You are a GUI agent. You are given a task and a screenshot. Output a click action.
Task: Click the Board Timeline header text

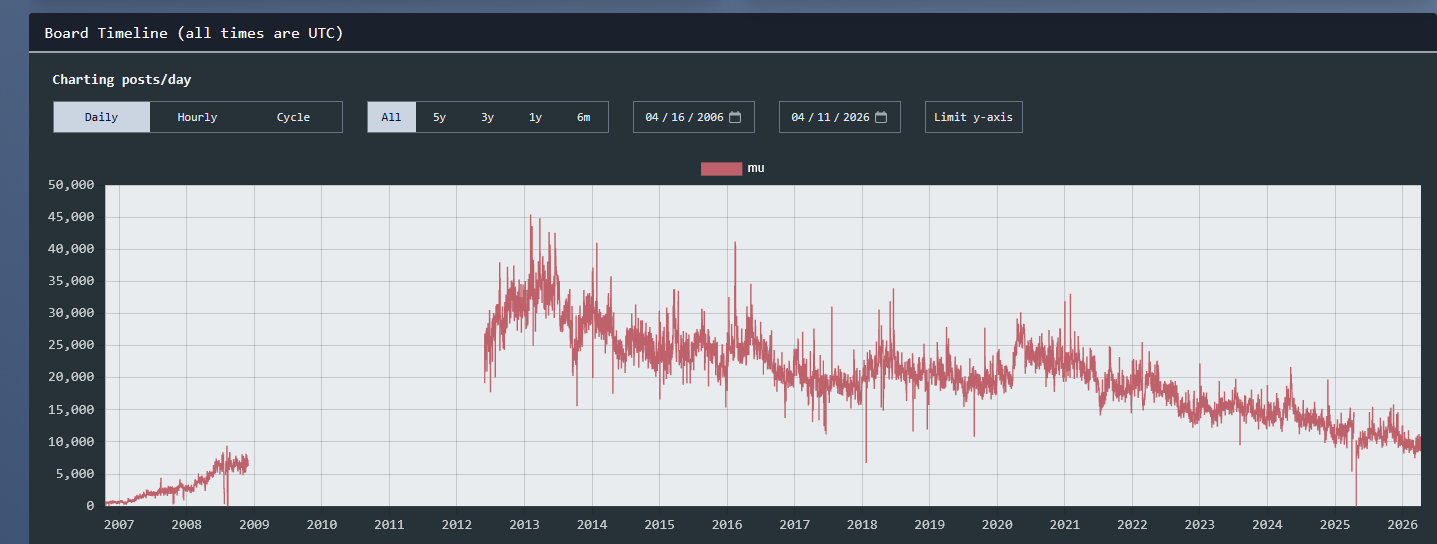click(194, 33)
